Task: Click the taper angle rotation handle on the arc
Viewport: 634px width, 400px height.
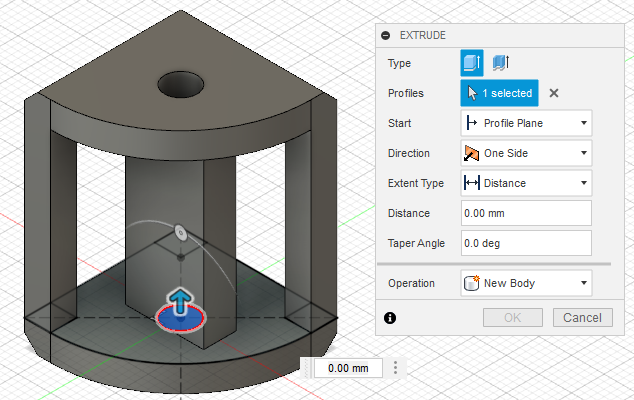Action: tap(181, 233)
